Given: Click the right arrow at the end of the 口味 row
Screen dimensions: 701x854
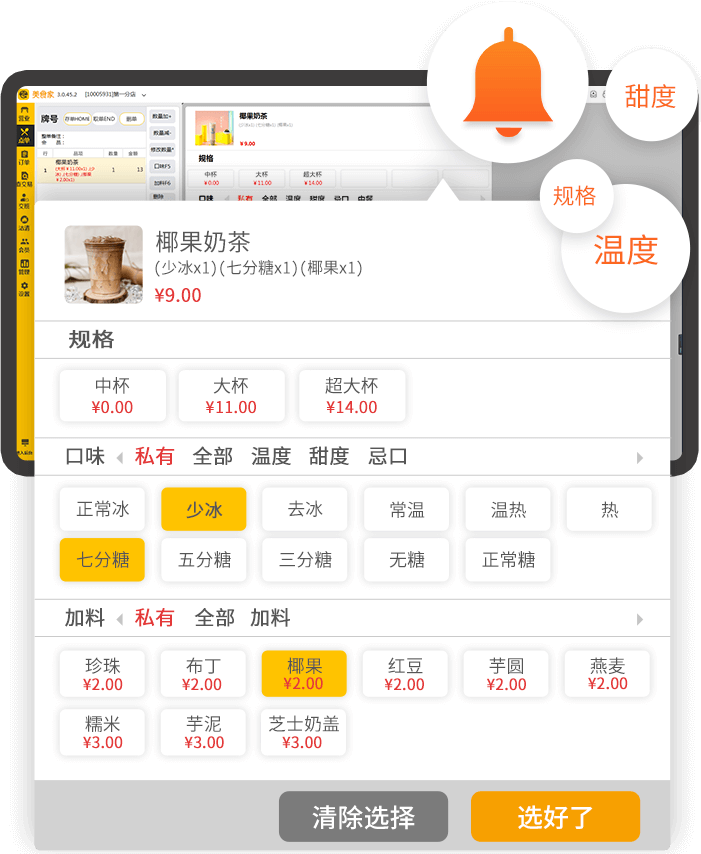Looking at the screenshot, I should tap(639, 458).
